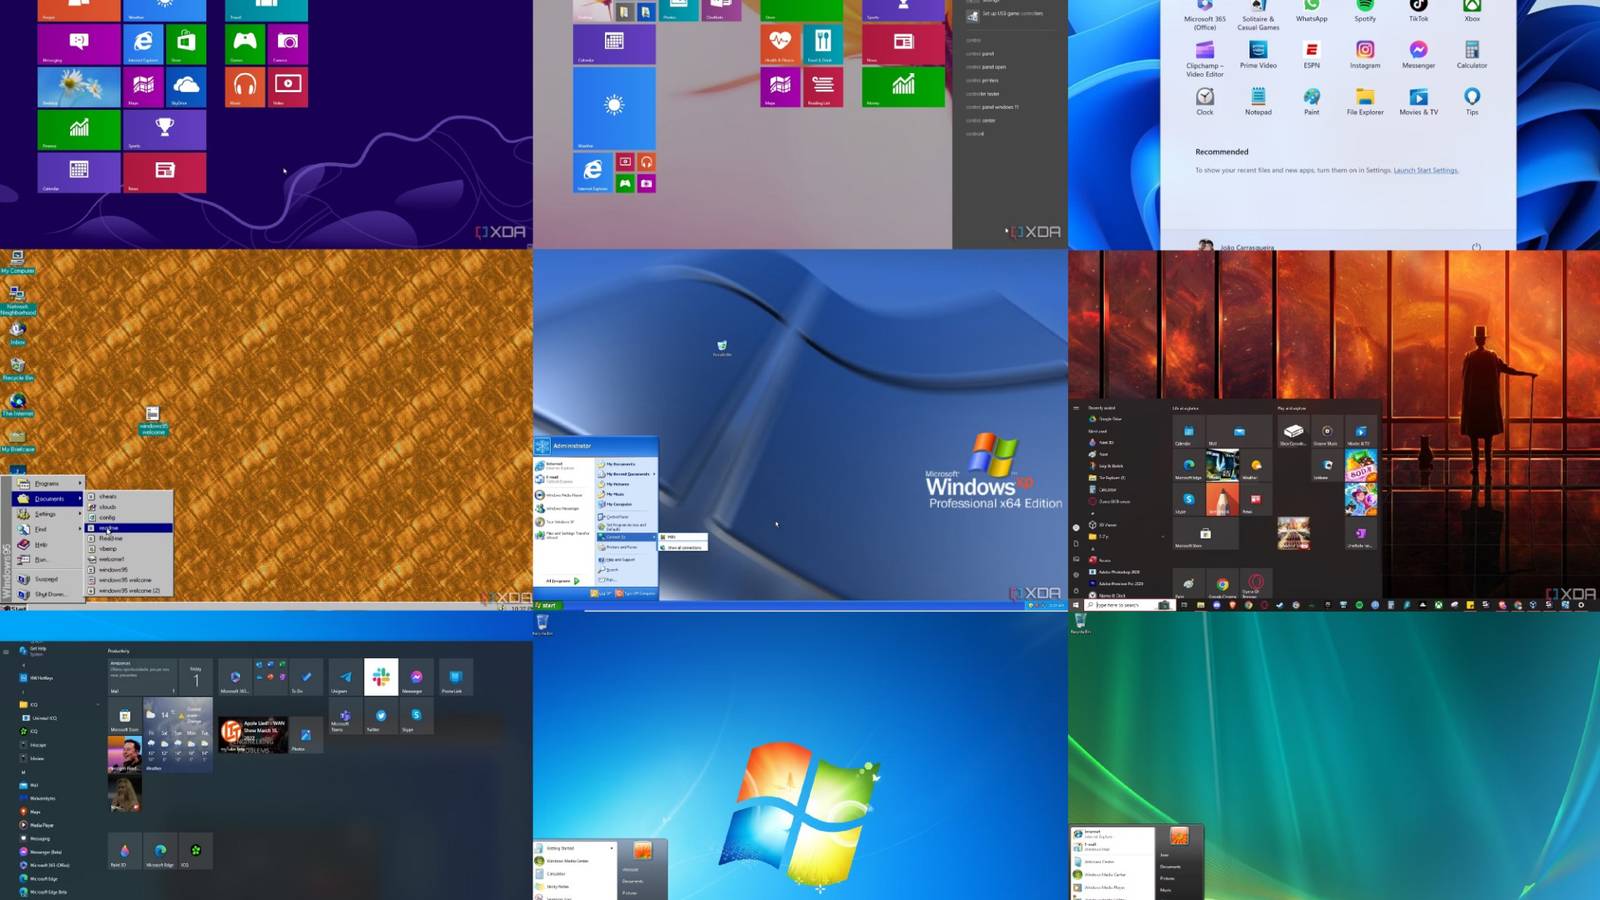Click the Launch Start Settings link
Image resolution: width=1600 pixels, height=900 pixels.
pos(1427,170)
